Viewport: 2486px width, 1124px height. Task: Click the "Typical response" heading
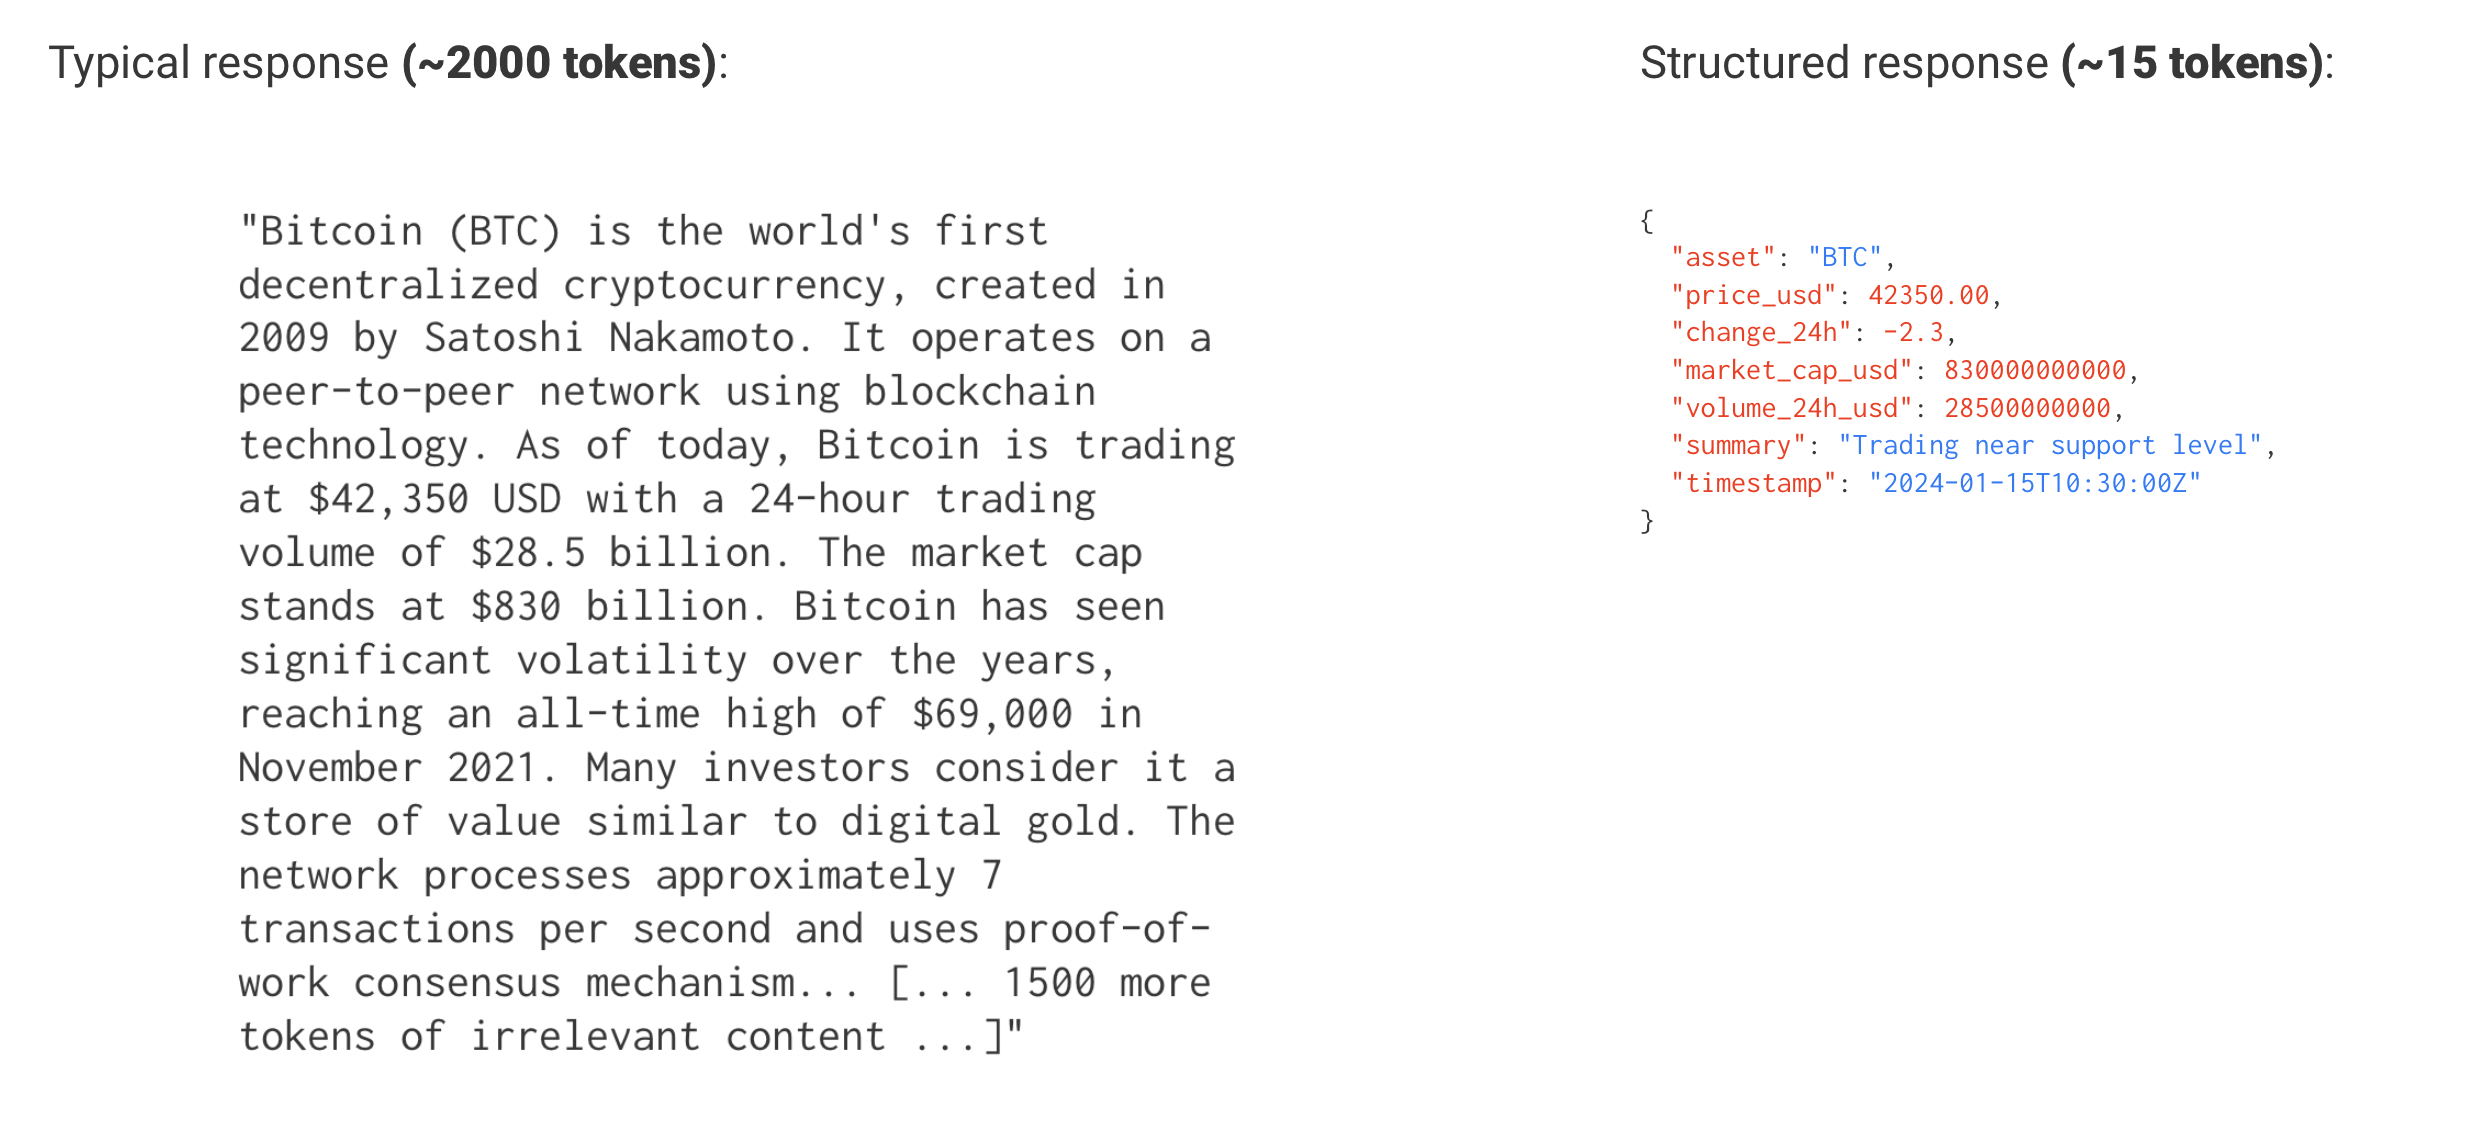pos(218,63)
